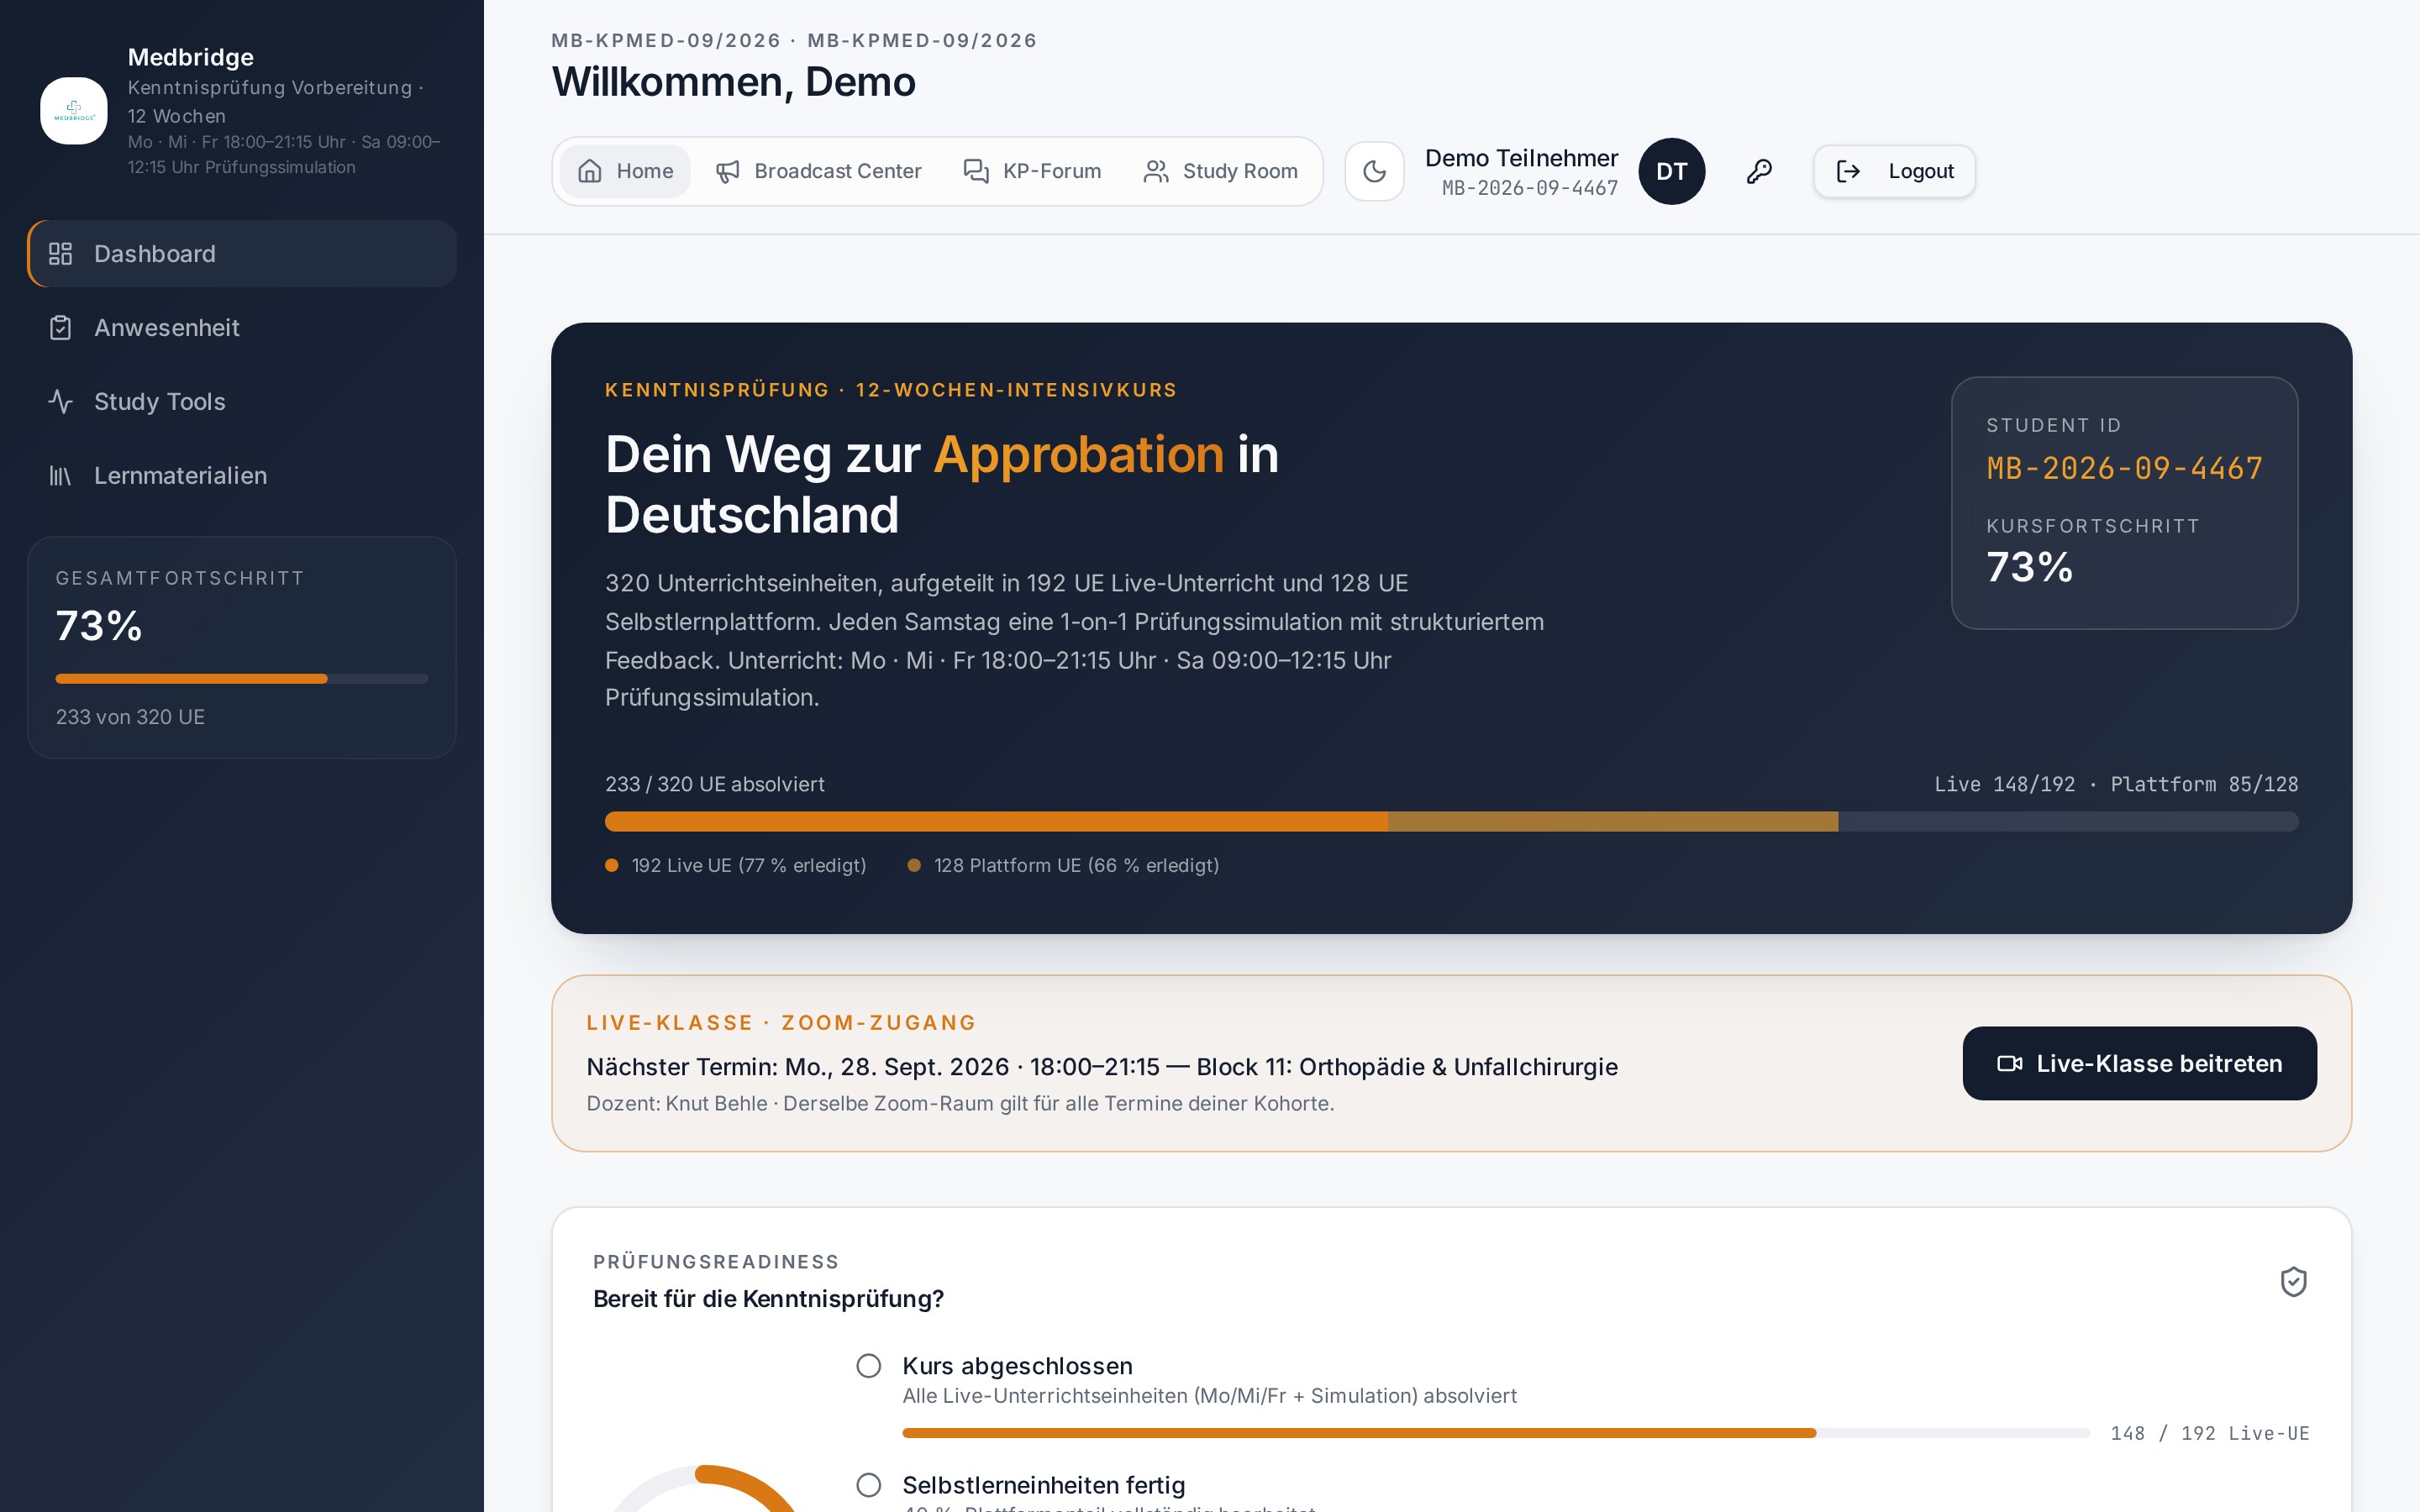Viewport: 2420px width, 1512px height.
Task: Click the Medbridge logo icon
Action: [73, 111]
